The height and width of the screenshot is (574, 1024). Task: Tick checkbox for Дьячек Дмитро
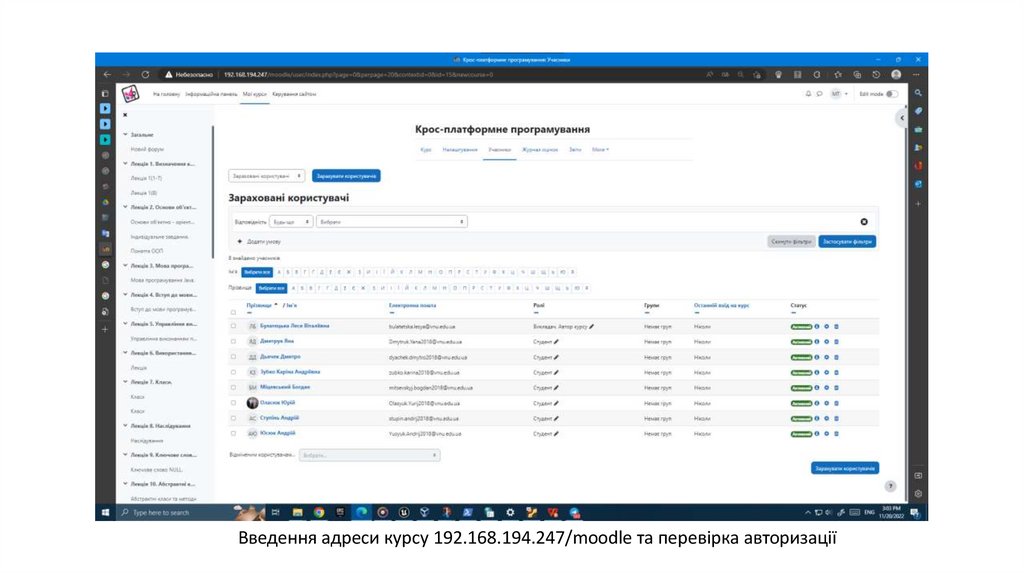click(233, 357)
